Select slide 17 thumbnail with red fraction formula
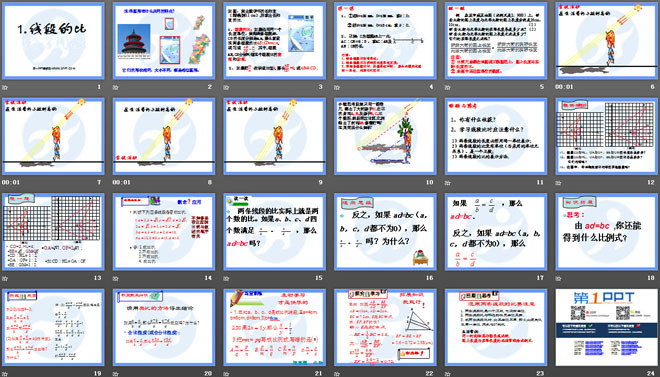 pos(496,232)
